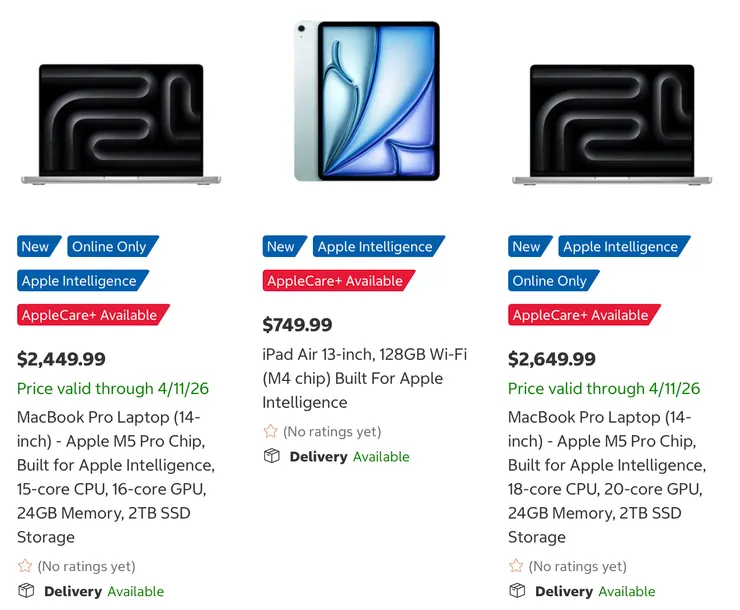The width and height of the screenshot is (740, 610).
Task: Click the Online Only badge on the $2,449.99 MacBook
Action: coord(109,247)
